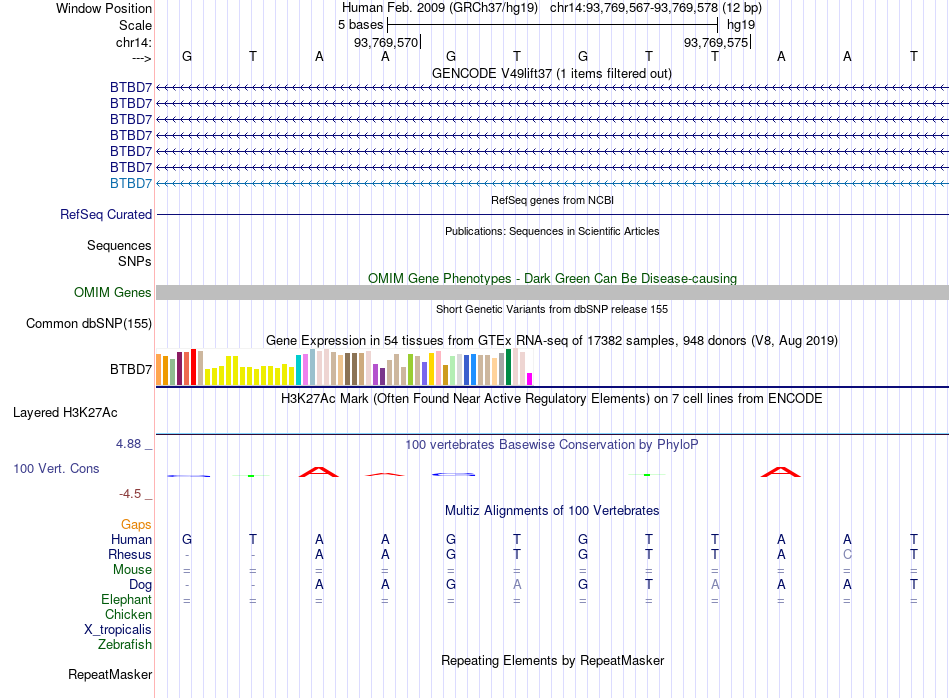
Task: Click the Publications: Sequences in Scientific Articles title
Action: click(552, 231)
